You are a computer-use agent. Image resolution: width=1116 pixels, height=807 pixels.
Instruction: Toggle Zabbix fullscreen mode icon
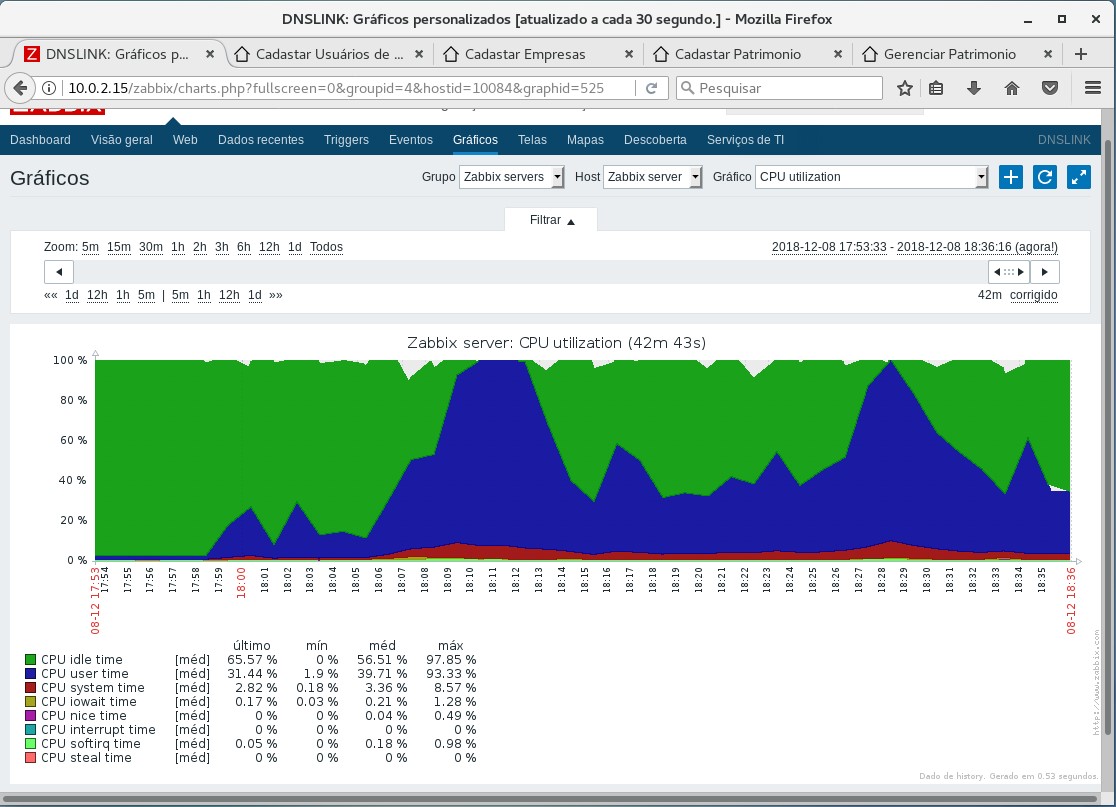coord(1079,177)
